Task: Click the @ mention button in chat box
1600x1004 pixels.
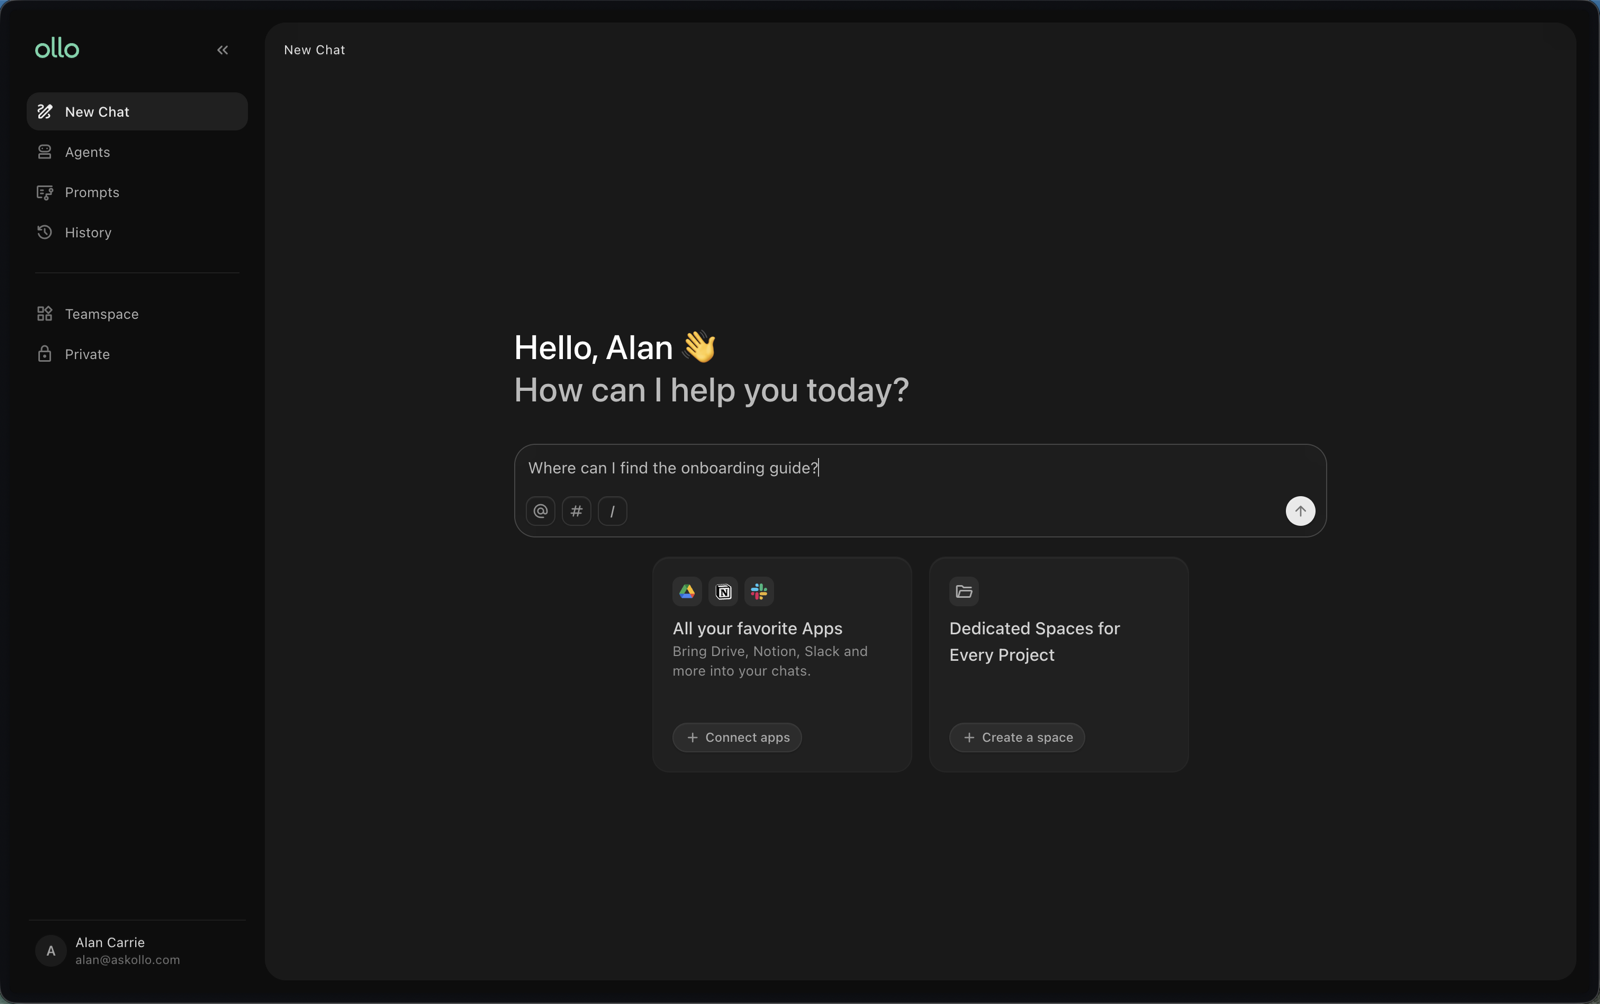Action: point(541,511)
